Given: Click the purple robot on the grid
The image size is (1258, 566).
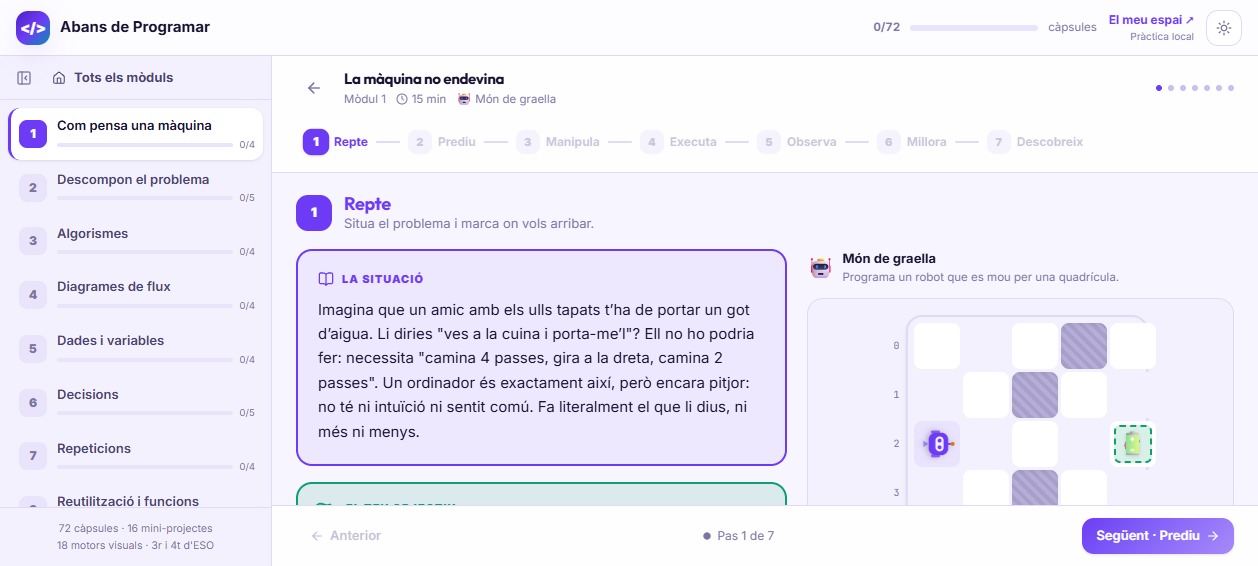Looking at the screenshot, I should point(938,443).
